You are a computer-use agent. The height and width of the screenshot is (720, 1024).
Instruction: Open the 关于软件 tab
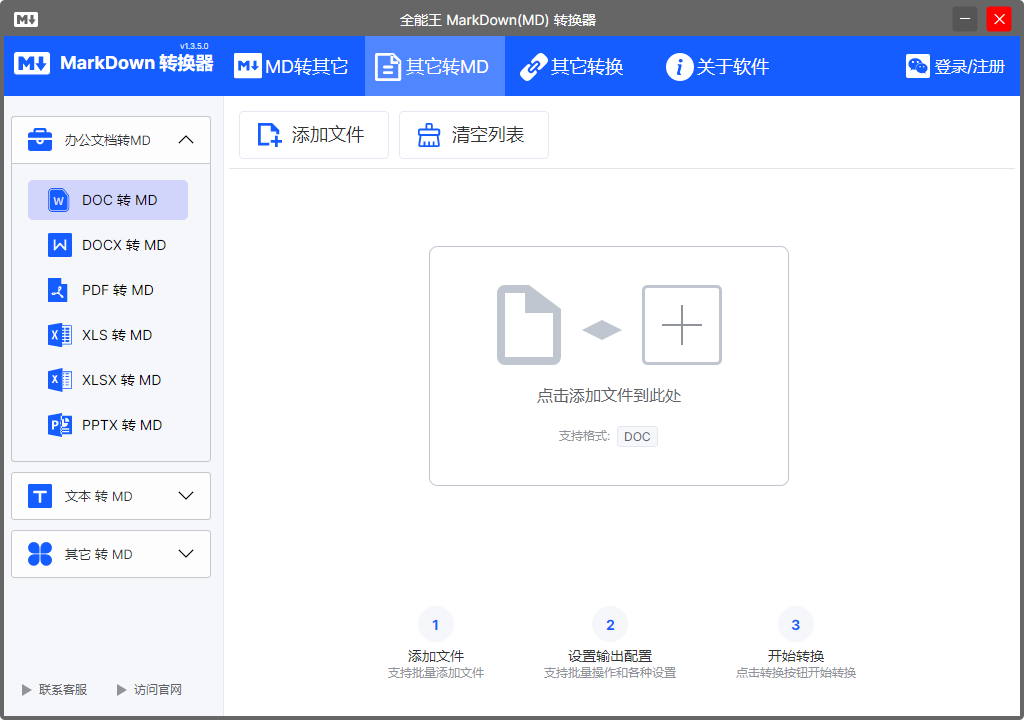pos(717,66)
